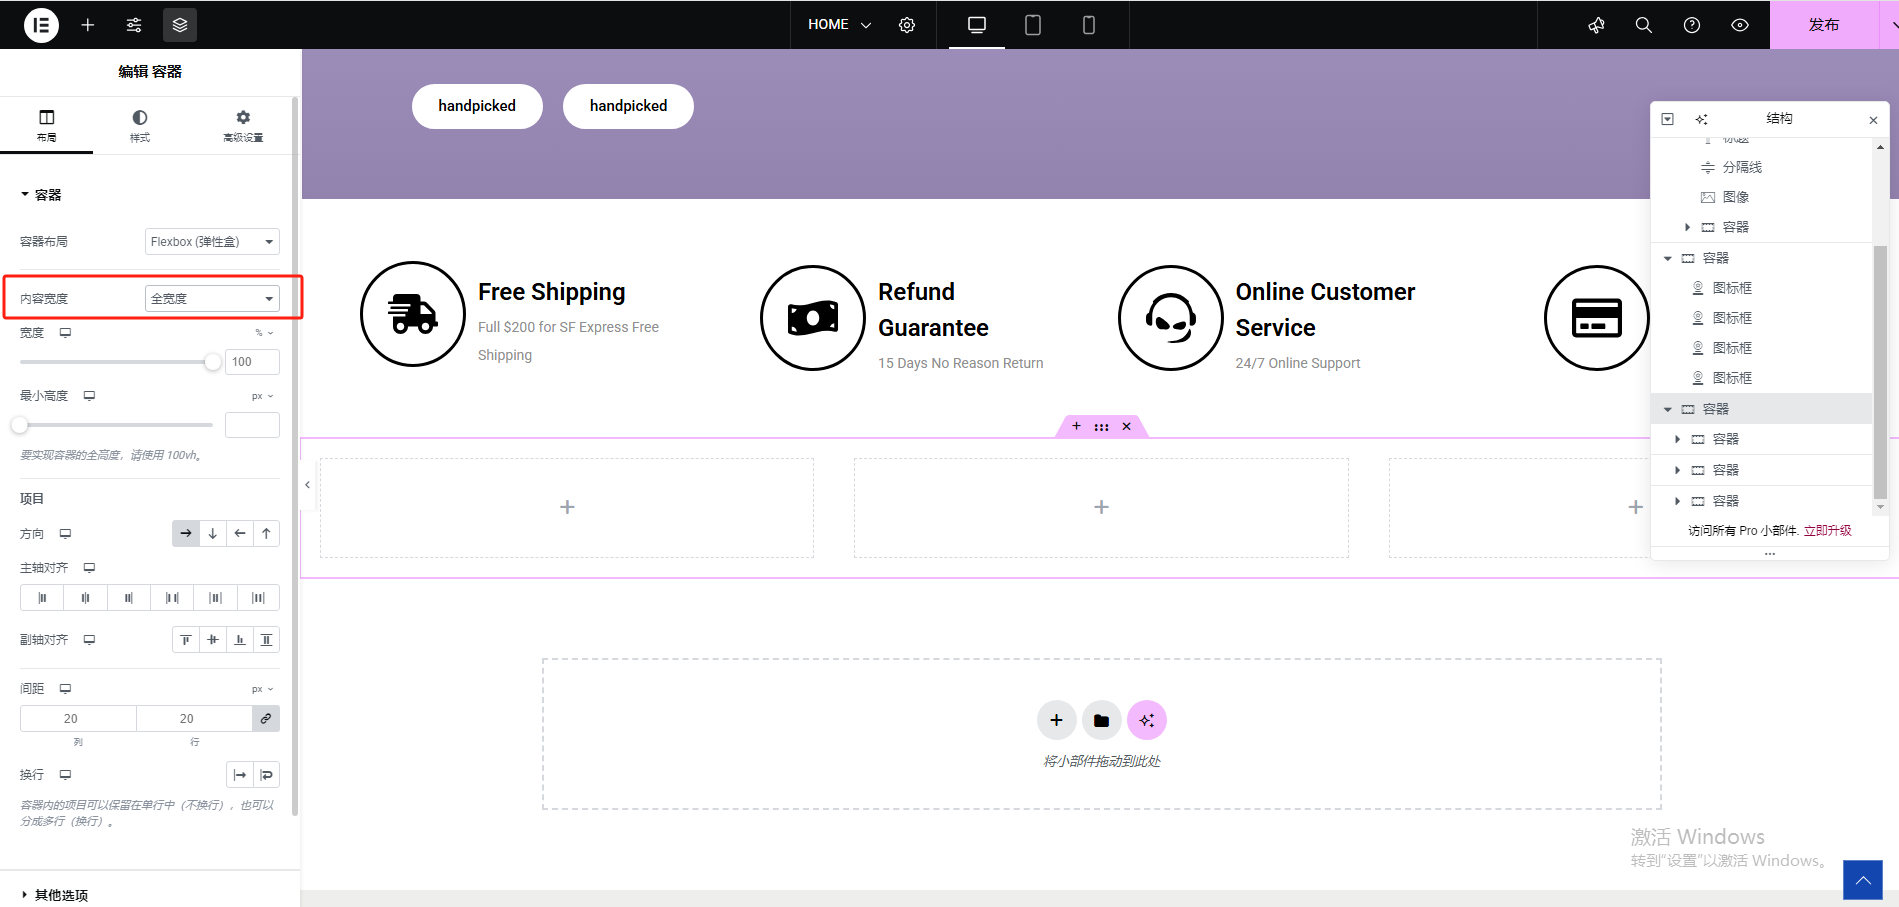Preview changes with the eye icon
This screenshot has width=1899, height=907.
[x=1740, y=25]
